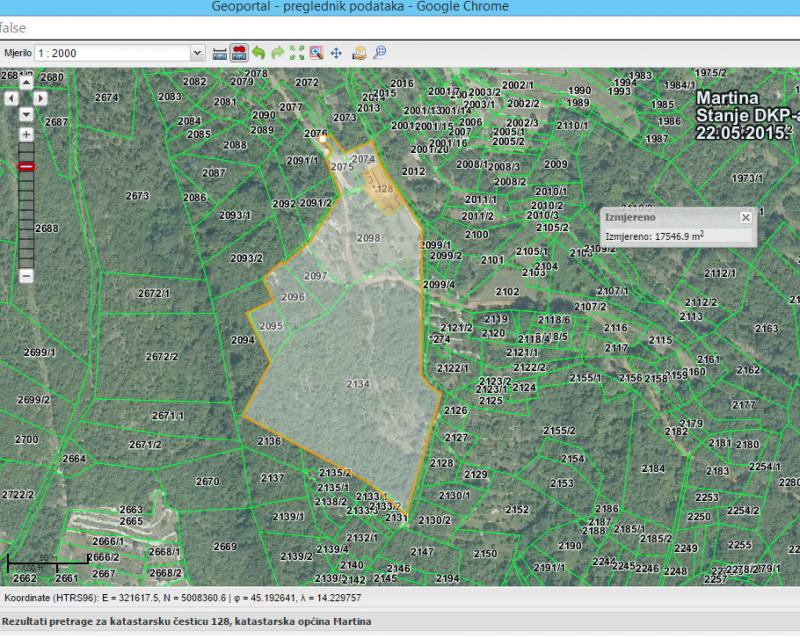Pan the map right with arrow

[41, 98]
